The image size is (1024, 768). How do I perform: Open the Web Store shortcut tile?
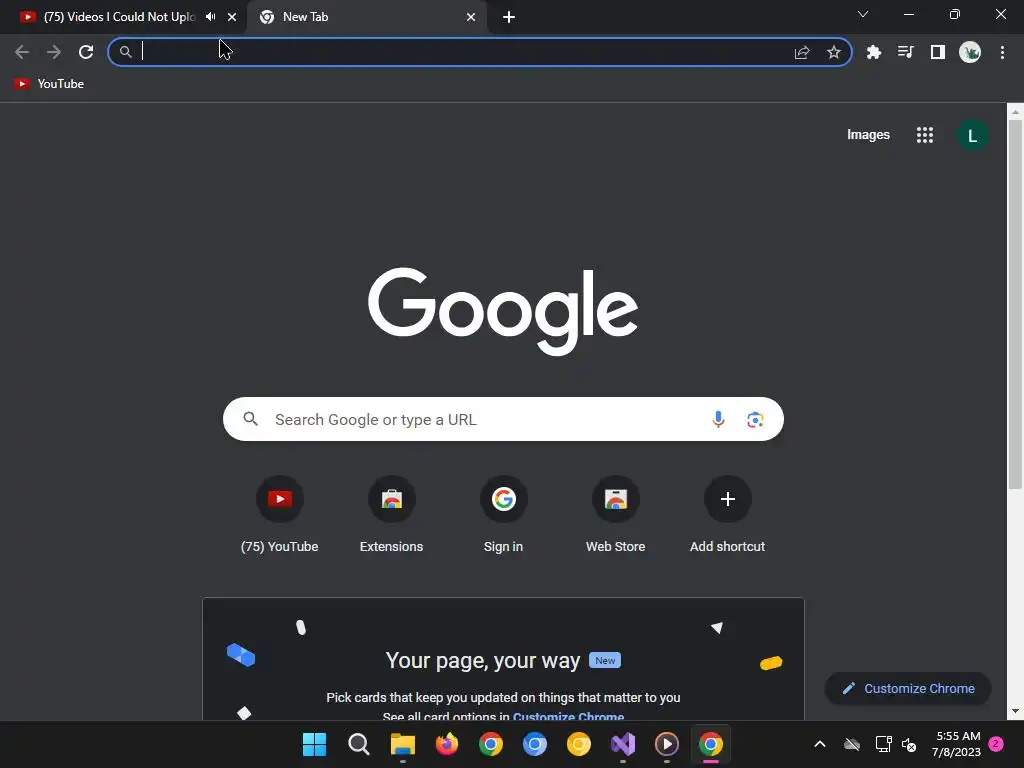coord(615,516)
